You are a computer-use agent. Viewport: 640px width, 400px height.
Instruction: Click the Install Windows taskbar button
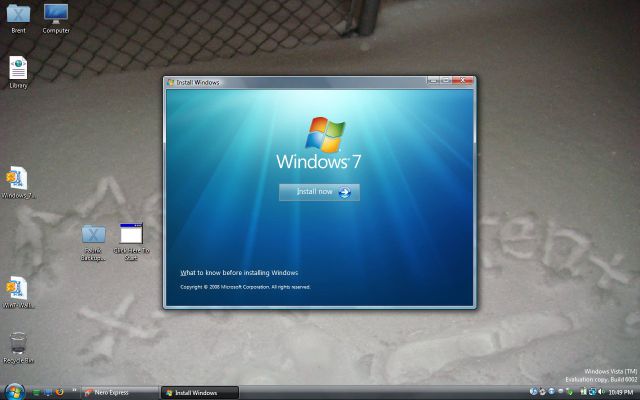click(200, 393)
